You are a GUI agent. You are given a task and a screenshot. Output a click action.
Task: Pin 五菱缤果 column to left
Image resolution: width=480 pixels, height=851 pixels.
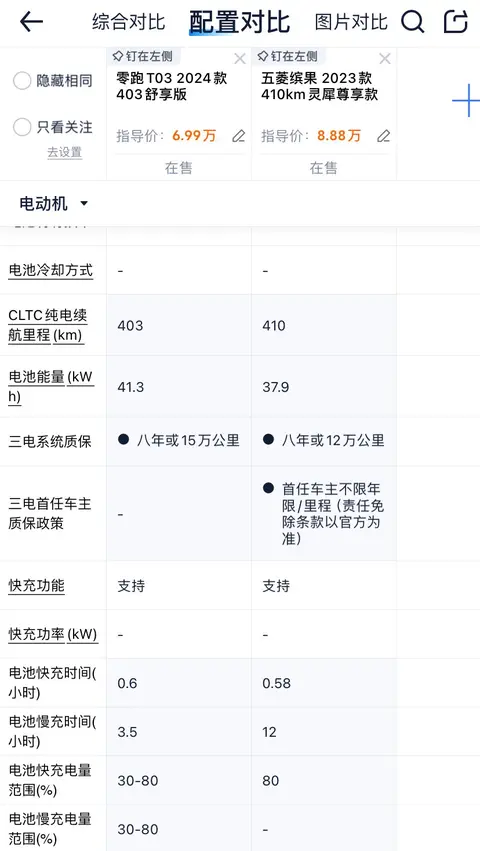click(x=287, y=56)
